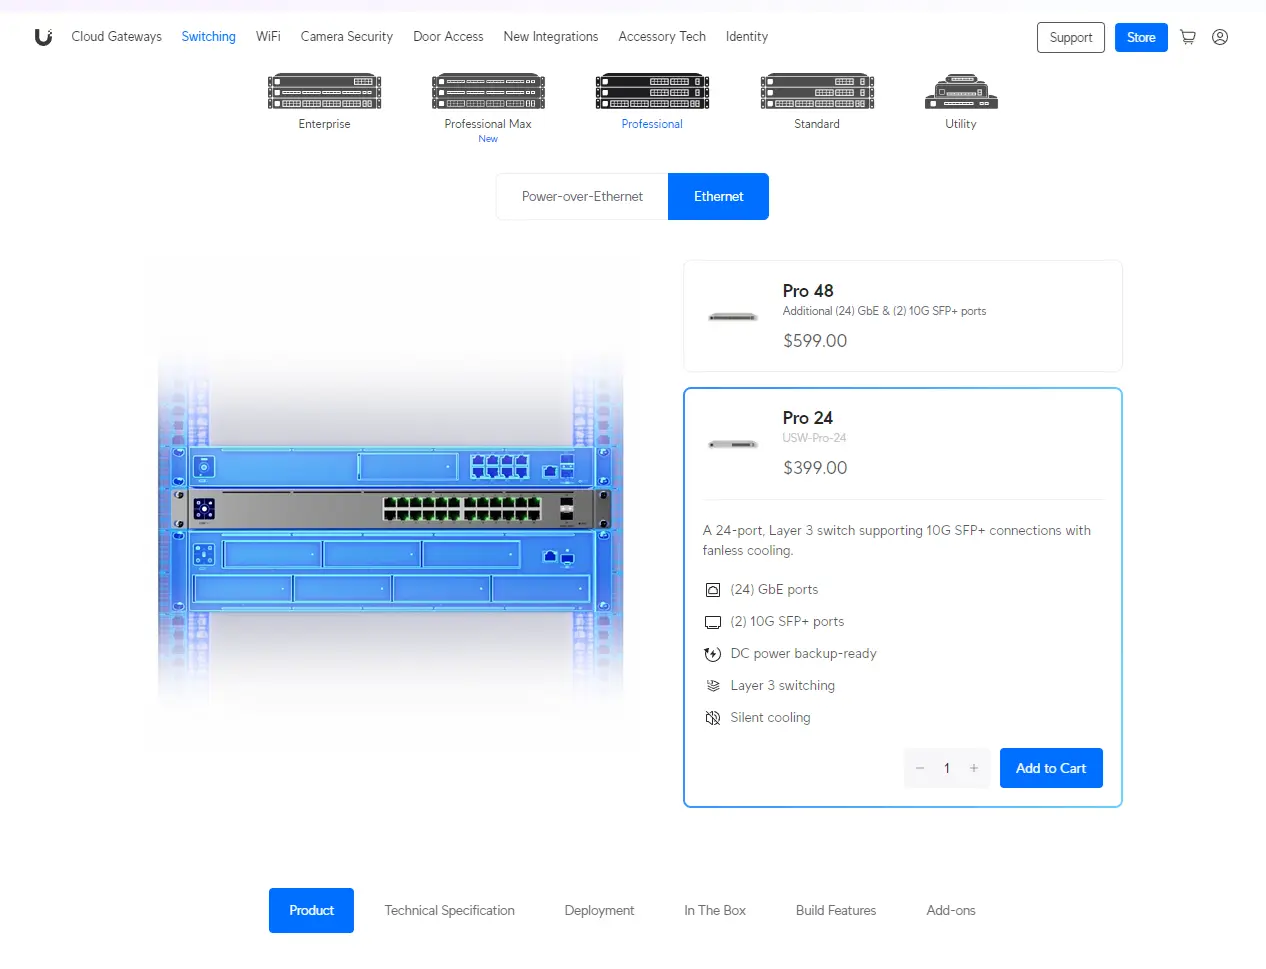Increase quantity with the plus button
Screen dimensions: 1266x969
pyautogui.click(x=974, y=768)
